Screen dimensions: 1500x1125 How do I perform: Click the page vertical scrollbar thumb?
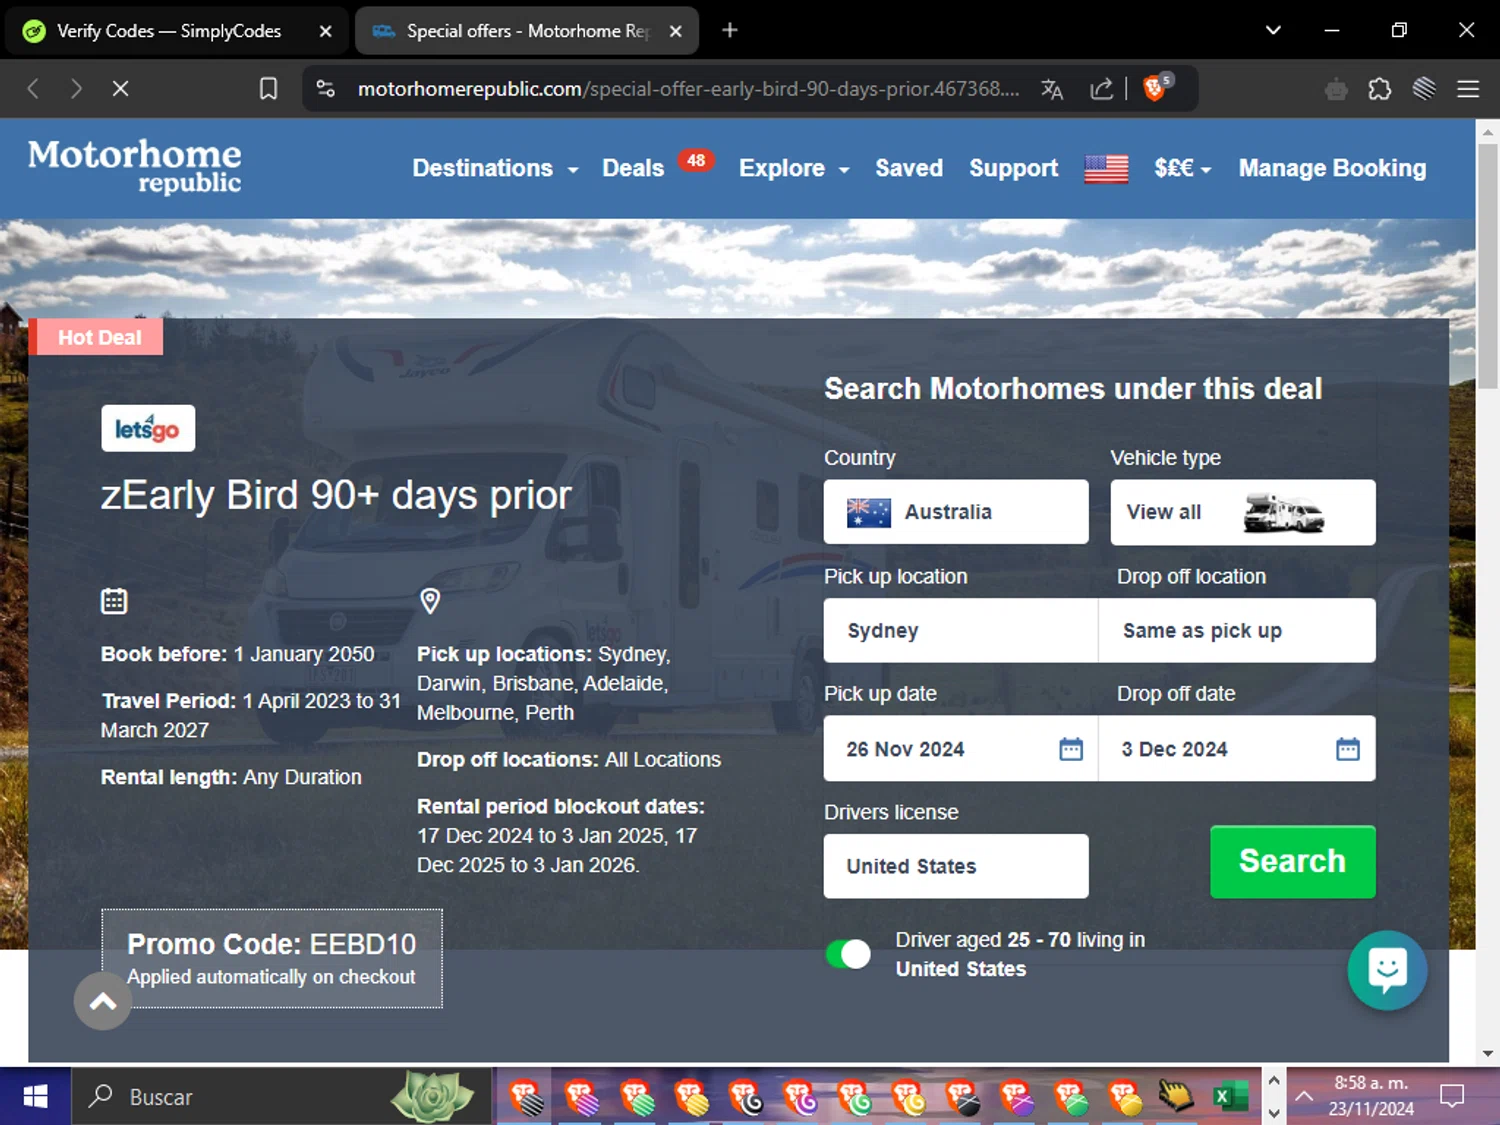point(1487,265)
